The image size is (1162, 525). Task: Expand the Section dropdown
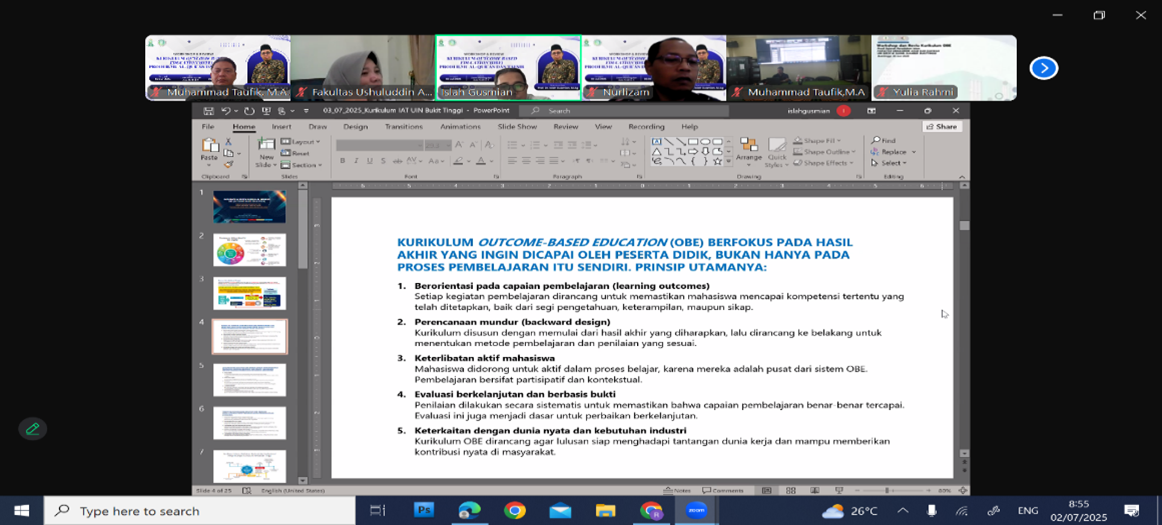tap(302, 165)
